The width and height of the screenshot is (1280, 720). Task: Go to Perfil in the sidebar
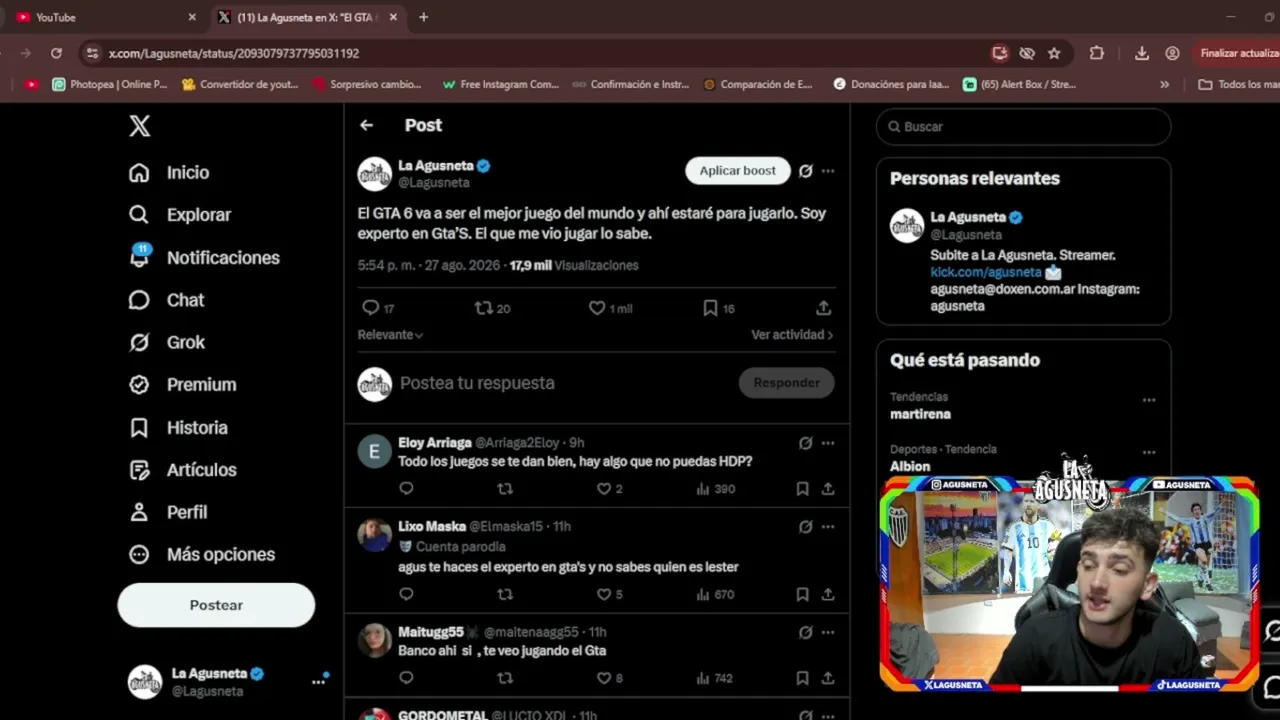pyautogui.click(x=168, y=512)
